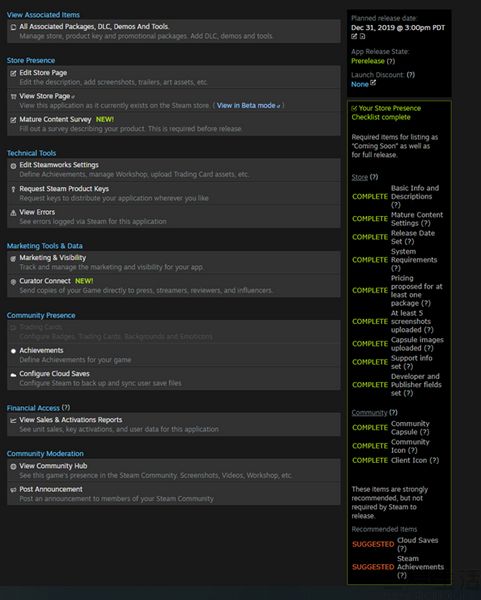This screenshot has height=600, width=481.
Task: Click the help mark next to Prerelease
Action: (391, 61)
